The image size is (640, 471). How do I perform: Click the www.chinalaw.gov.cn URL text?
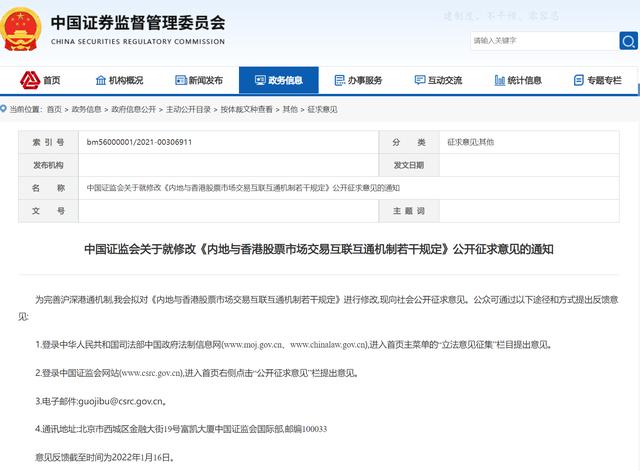[328, 345]
